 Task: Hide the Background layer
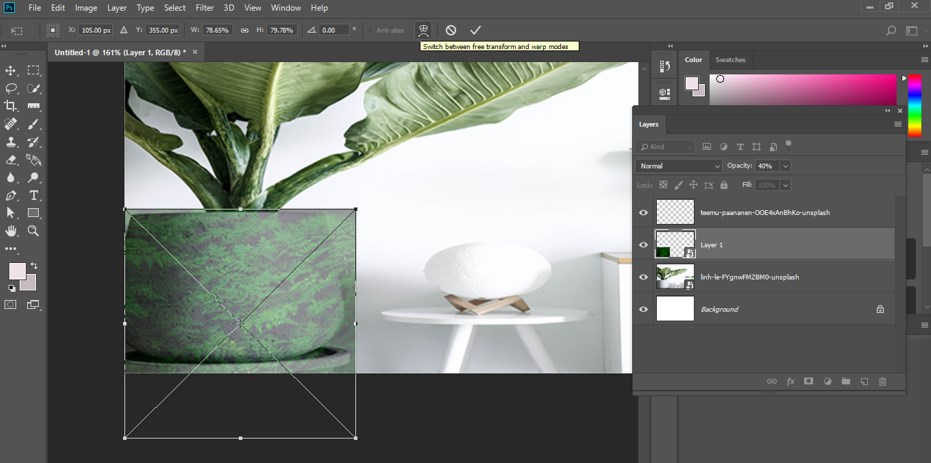coord(643,309)
